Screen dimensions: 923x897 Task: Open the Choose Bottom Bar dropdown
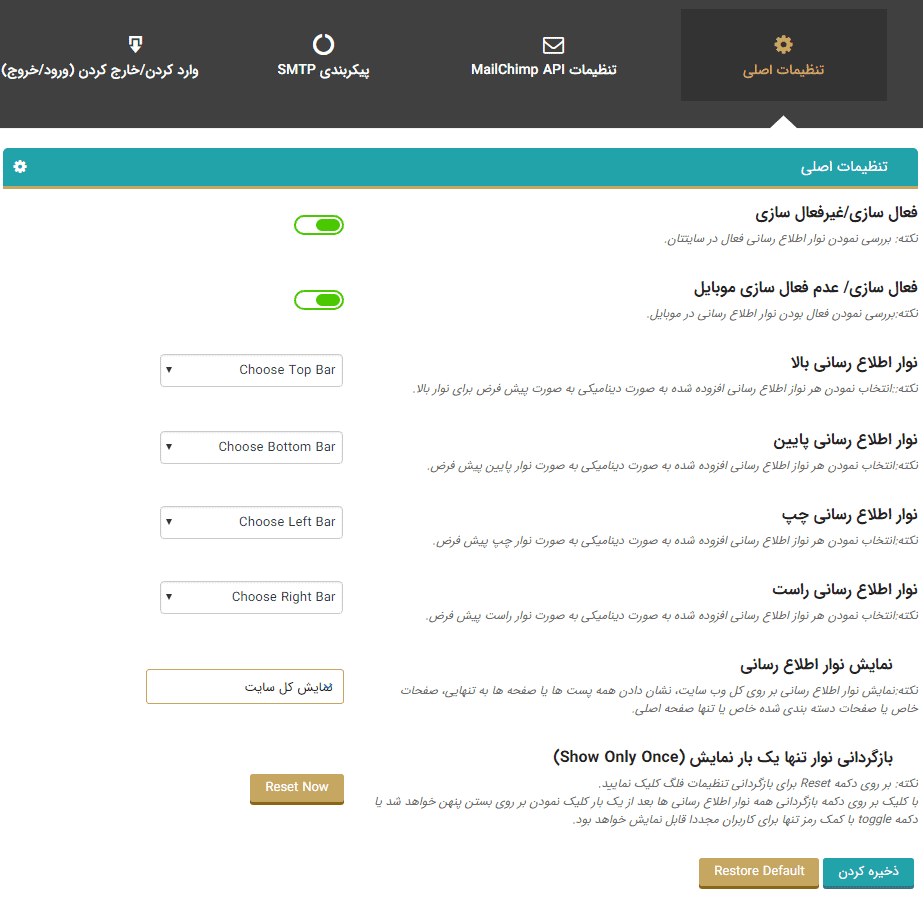[x=251, y=447]
